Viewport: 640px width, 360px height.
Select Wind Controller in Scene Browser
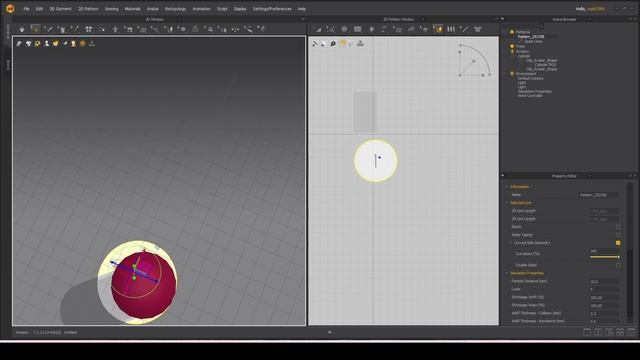pyautogui.click(x=530, y=96)
